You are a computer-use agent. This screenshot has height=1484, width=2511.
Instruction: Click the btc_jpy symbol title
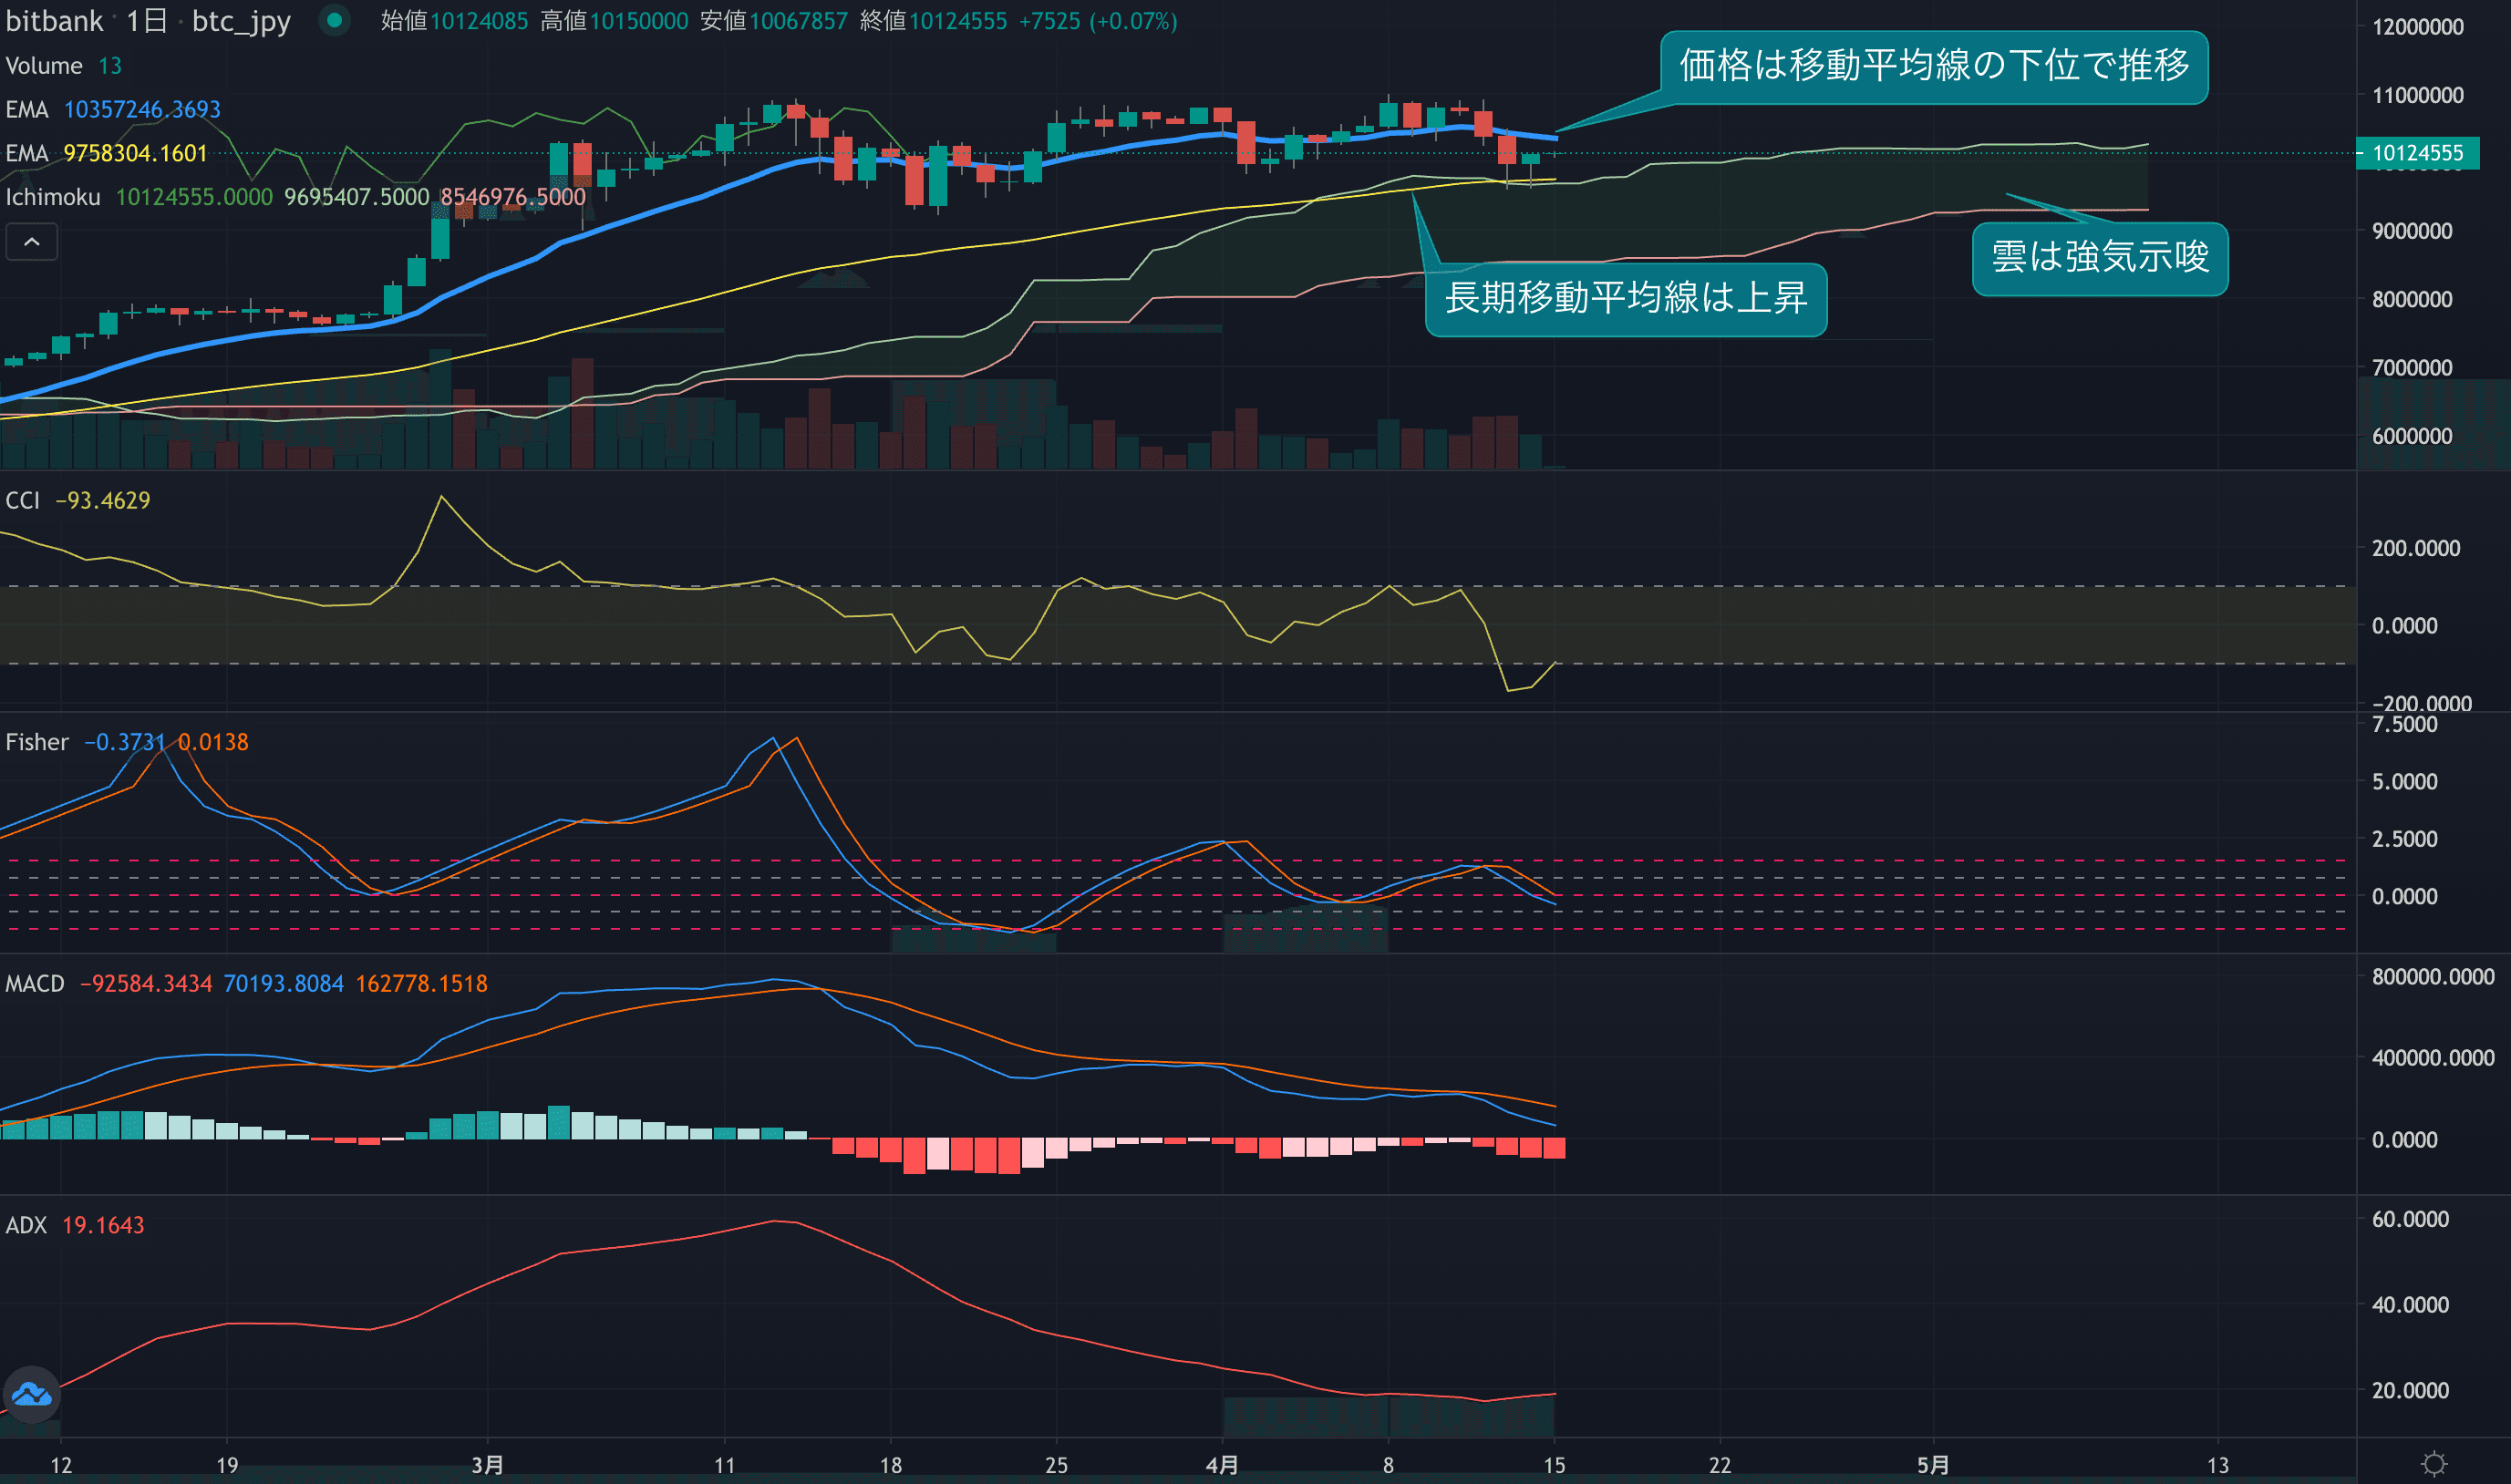pos(241,21)
